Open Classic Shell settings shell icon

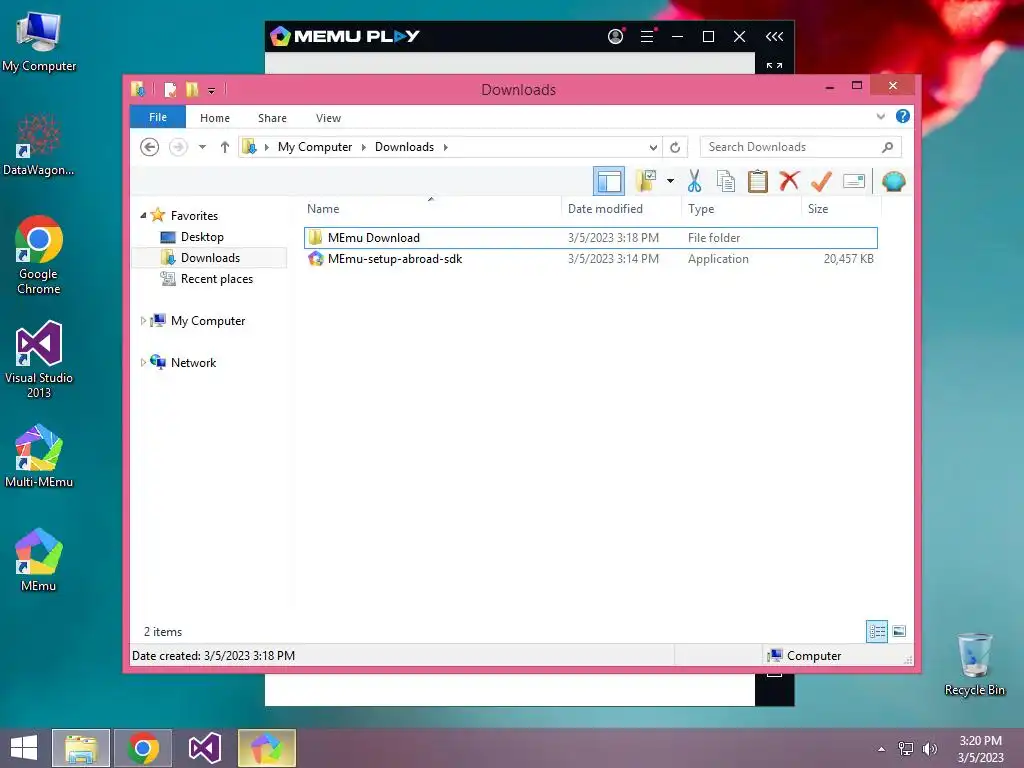point(893,181)
